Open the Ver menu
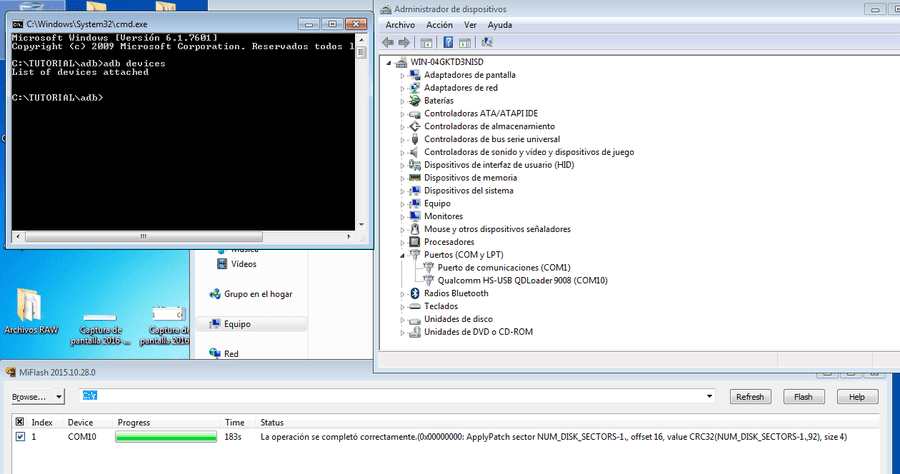This screenshot has height=474, width=900. click(470, 25)
